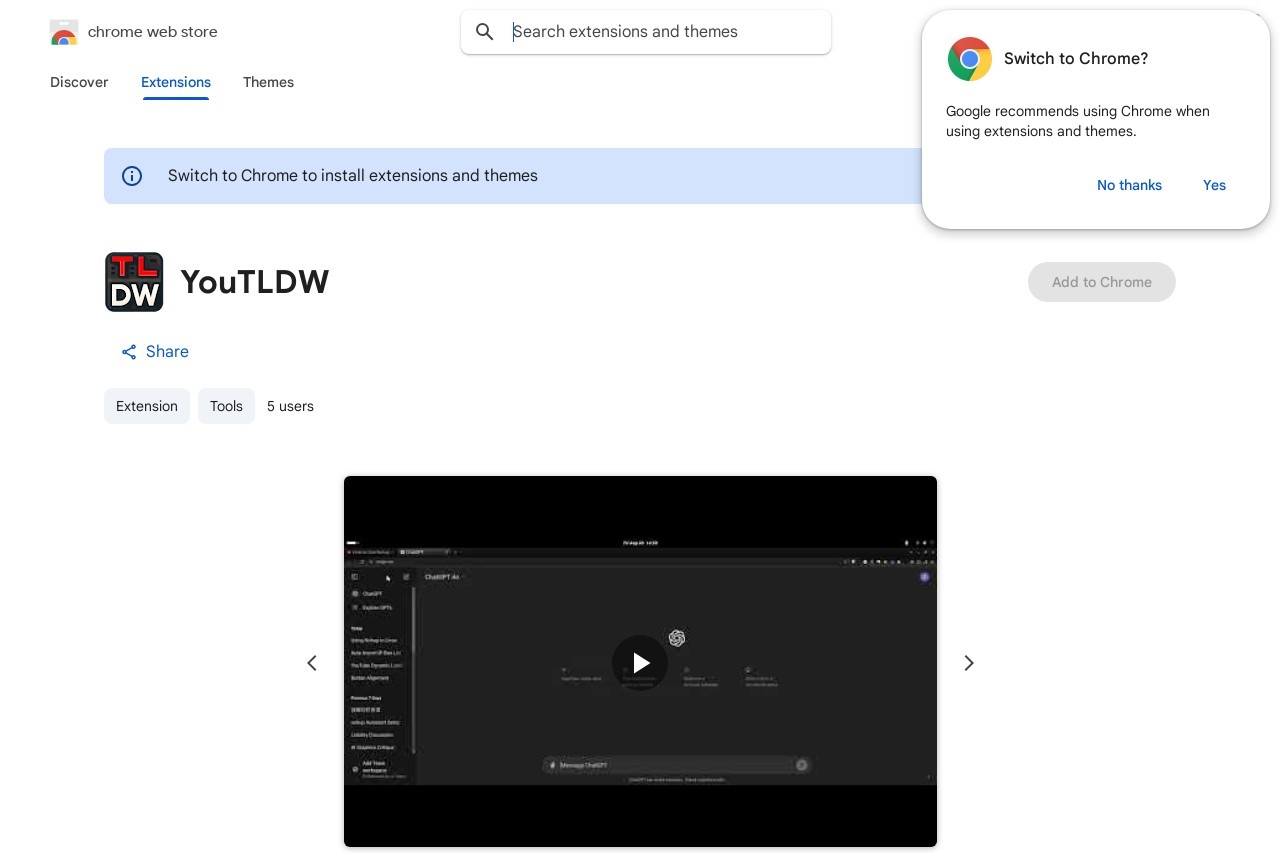Screen dimensions: 1280x853
Task: Click the Switch to Chrome banner message
Action: click(x=353, y=176)
